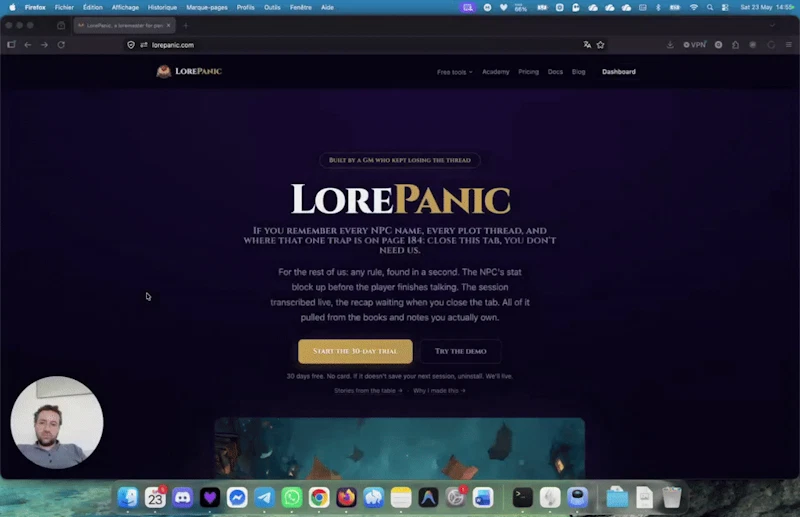
Task: Open the blue folder stack in Dock
Action: click(617, 497)
